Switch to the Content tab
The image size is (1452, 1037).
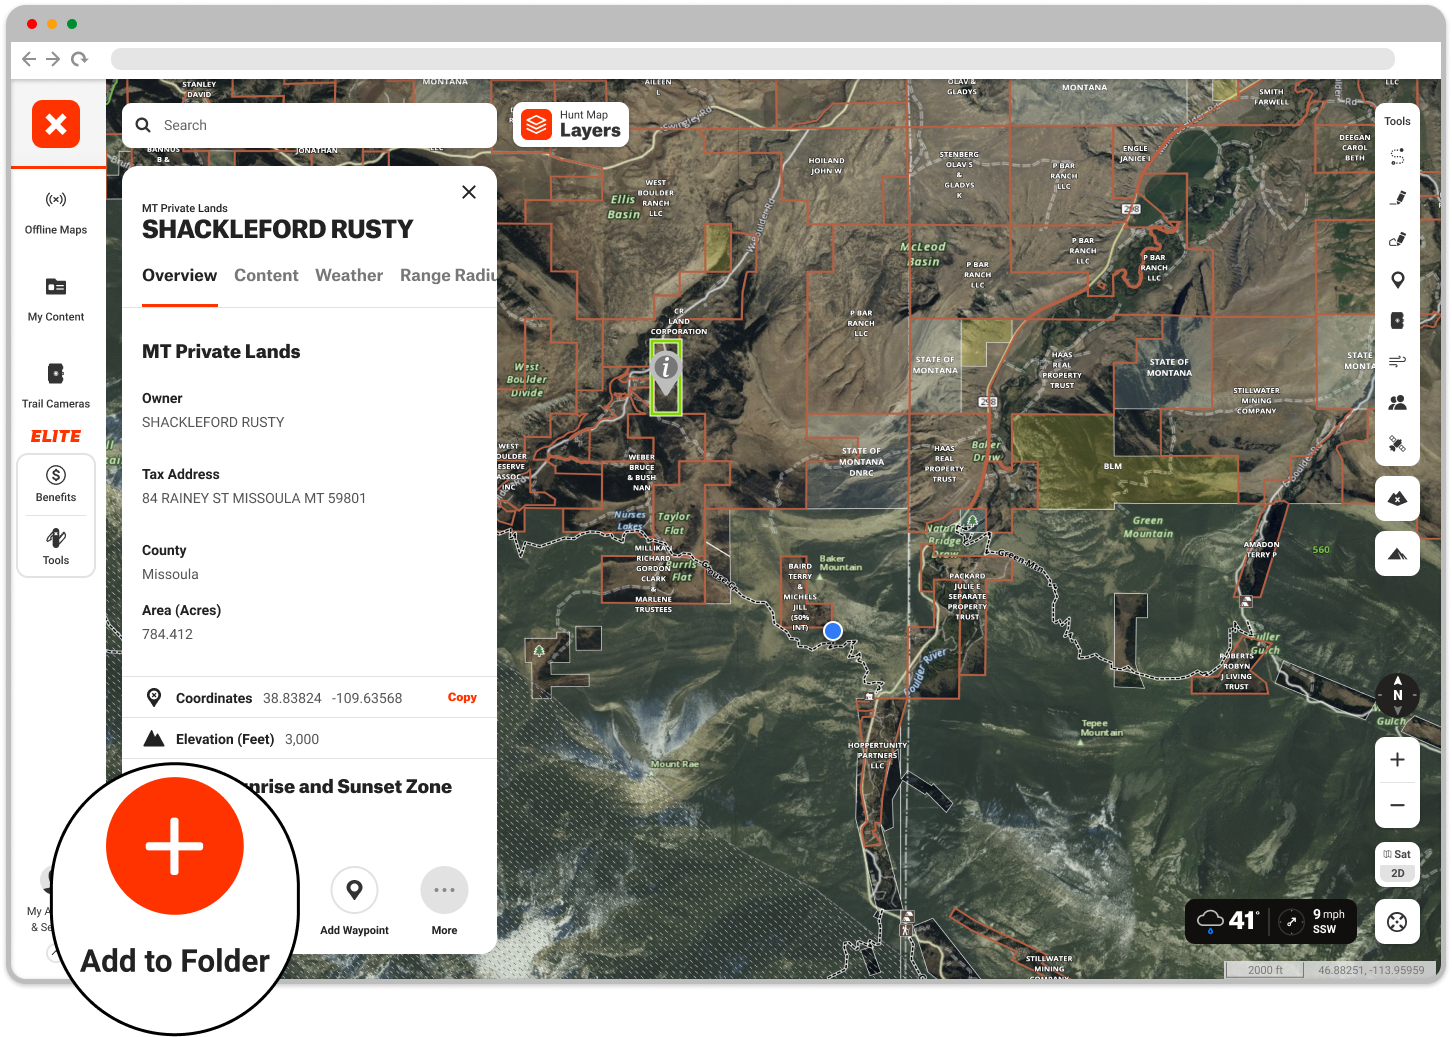pos(266,275)
